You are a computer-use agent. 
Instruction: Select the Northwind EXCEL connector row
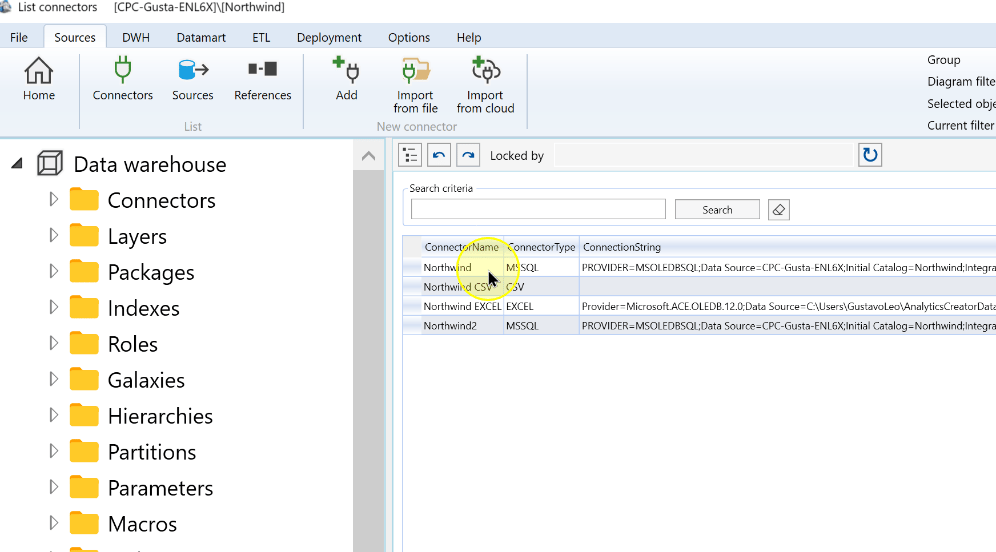[x=699, y=306]
